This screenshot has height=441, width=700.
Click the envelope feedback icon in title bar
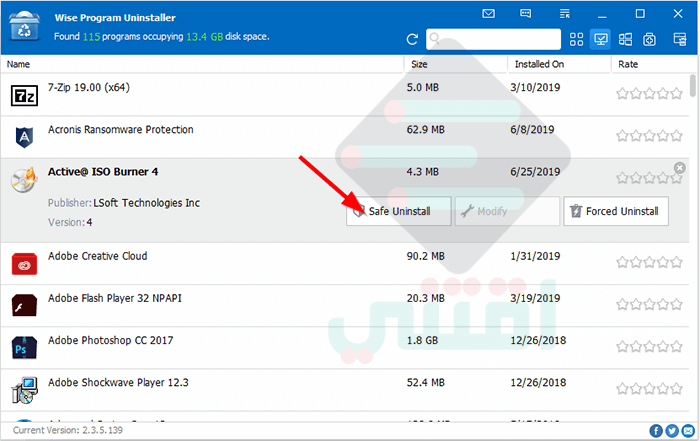coord(488,13)
